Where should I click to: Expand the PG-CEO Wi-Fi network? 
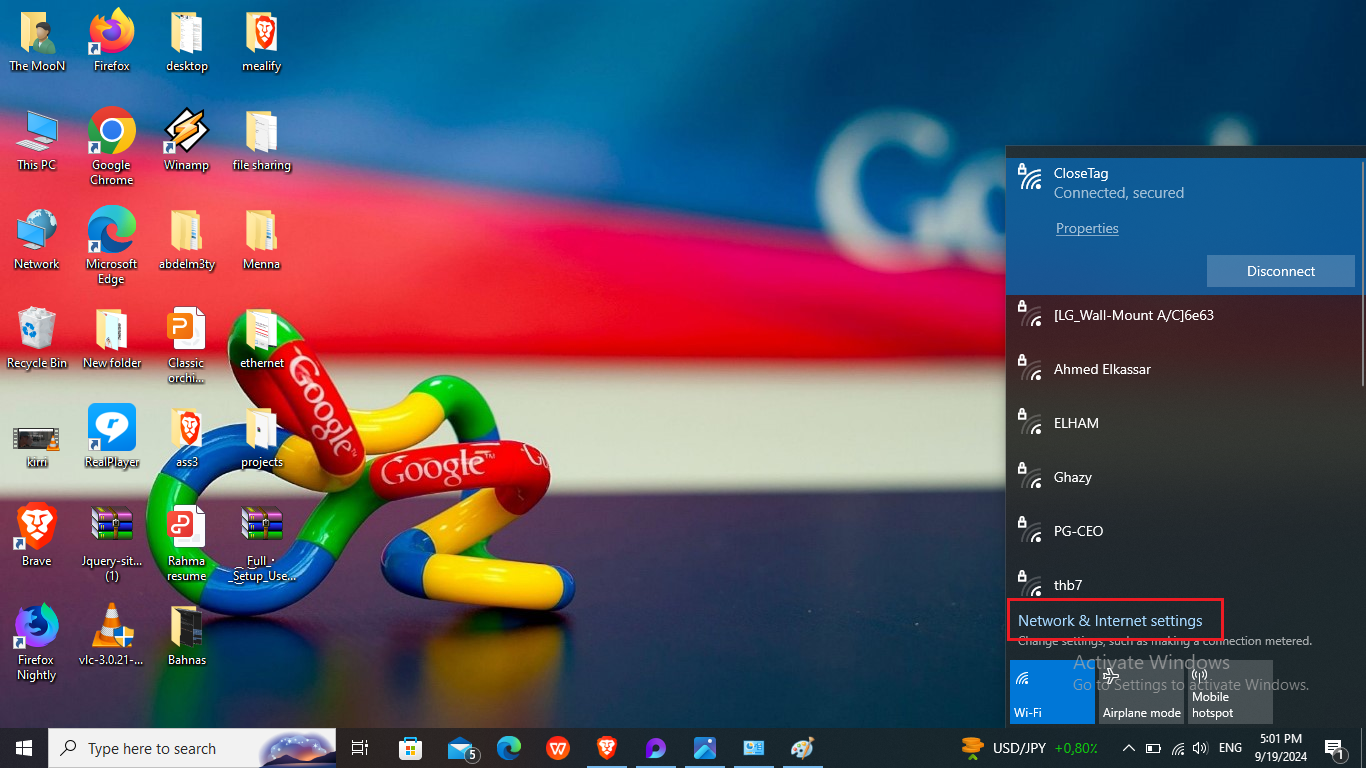coord(1184,531)
